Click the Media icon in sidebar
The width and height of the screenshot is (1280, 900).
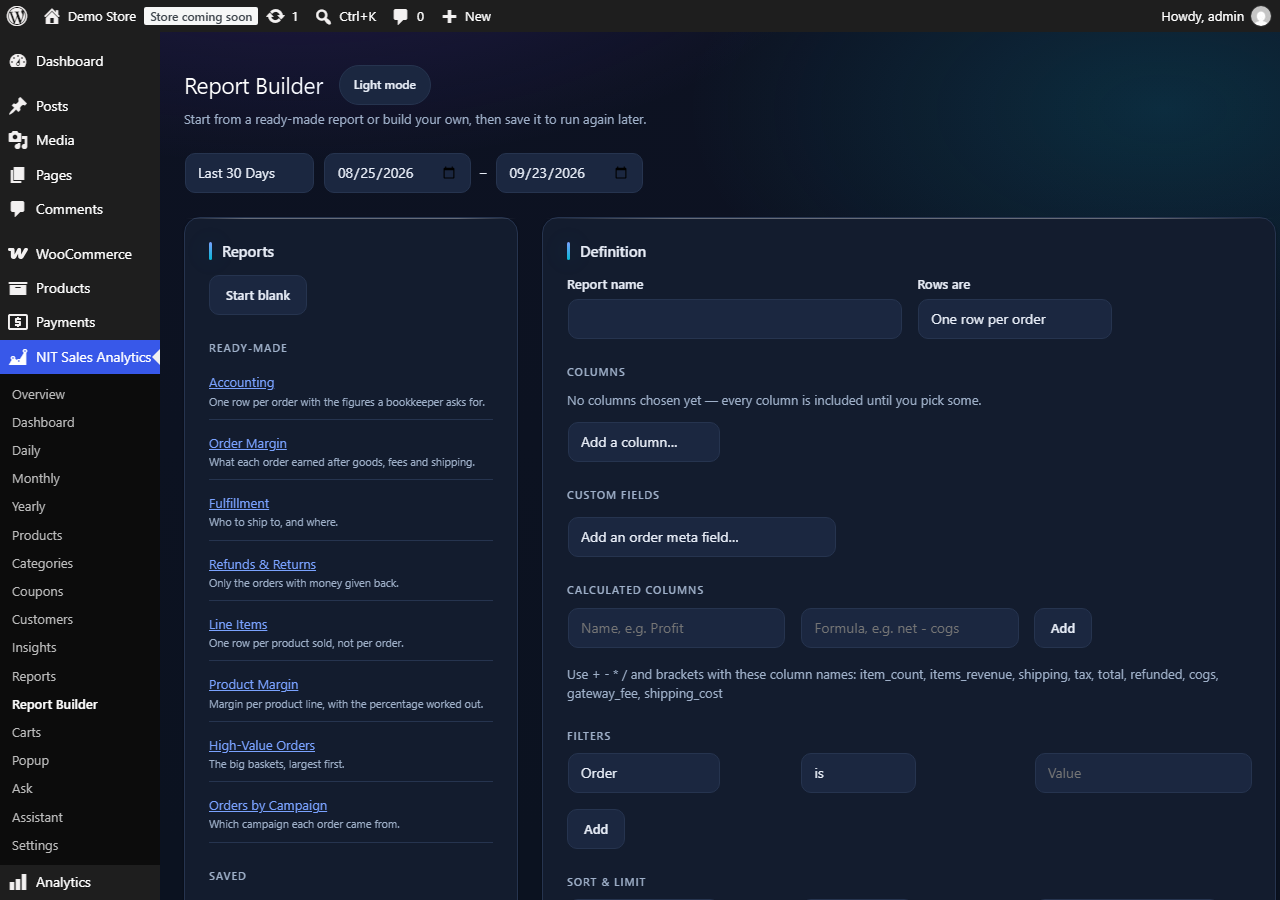(18, 140)
